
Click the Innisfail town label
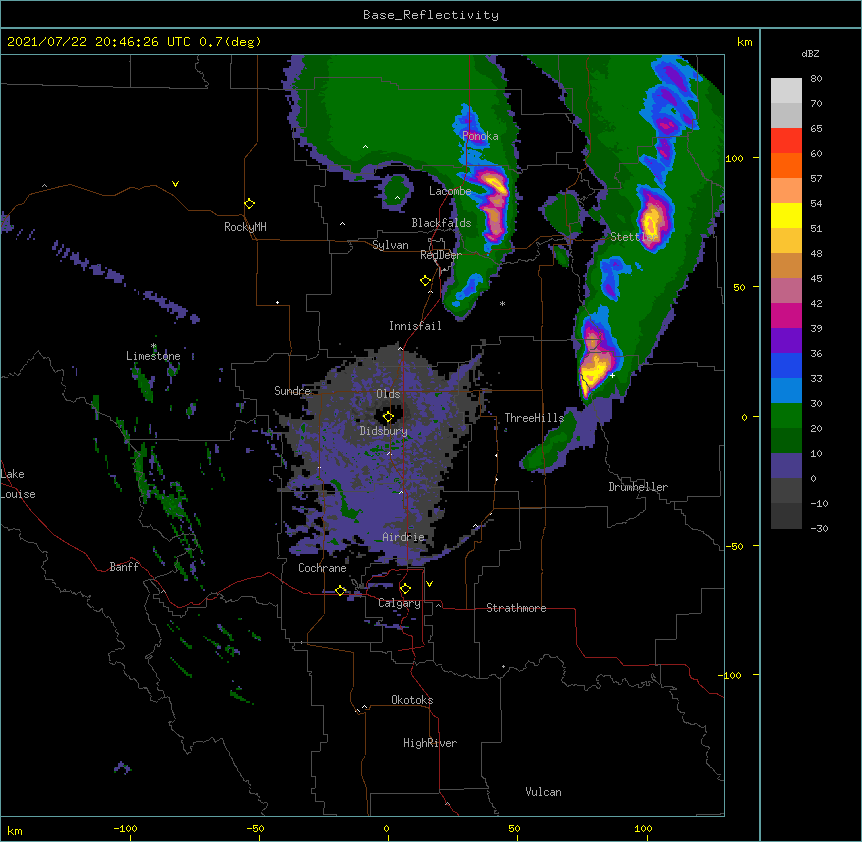tap(415, 326)
